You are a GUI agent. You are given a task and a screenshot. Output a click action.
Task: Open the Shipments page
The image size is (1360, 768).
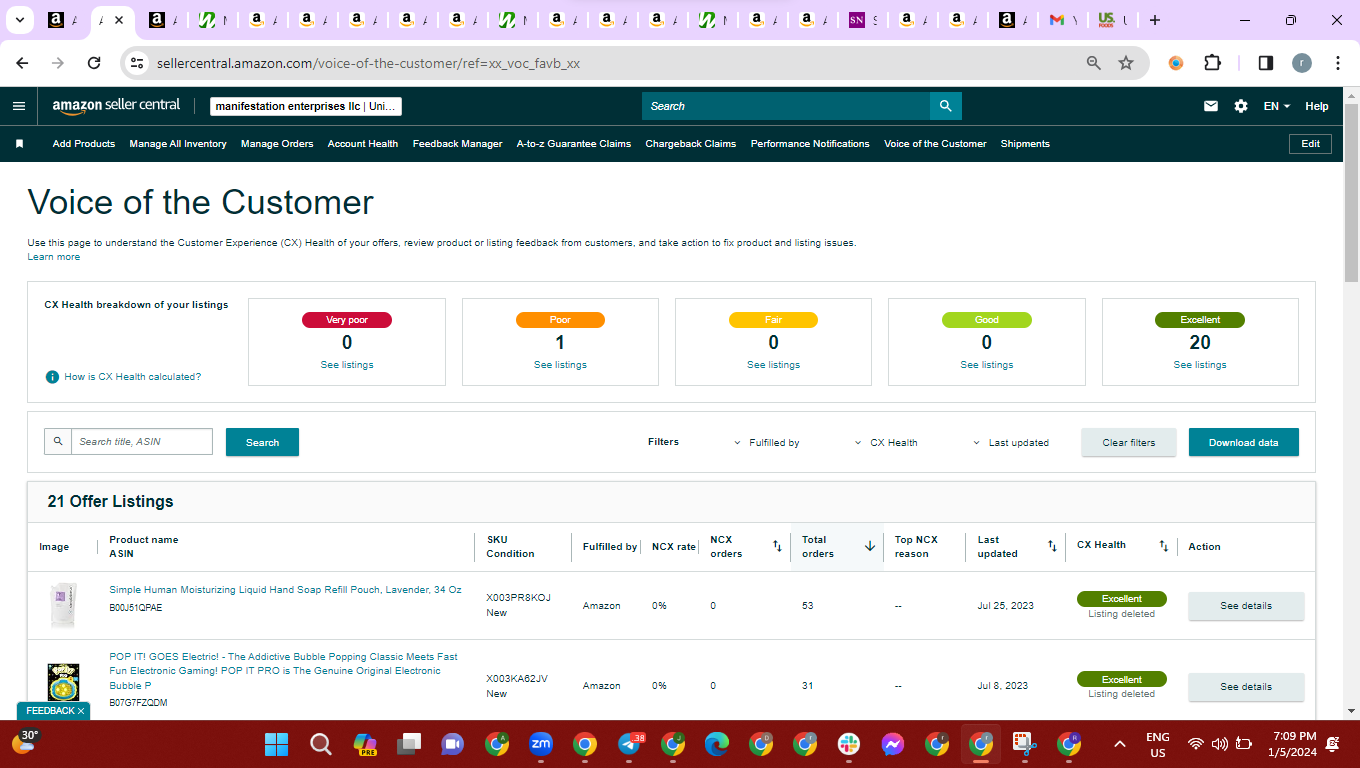1025,144
